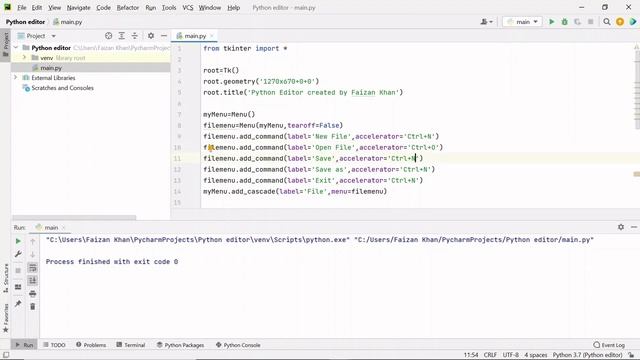Click the restore layout icon in Run panel
Screen dimensions: 640x360
18,287
